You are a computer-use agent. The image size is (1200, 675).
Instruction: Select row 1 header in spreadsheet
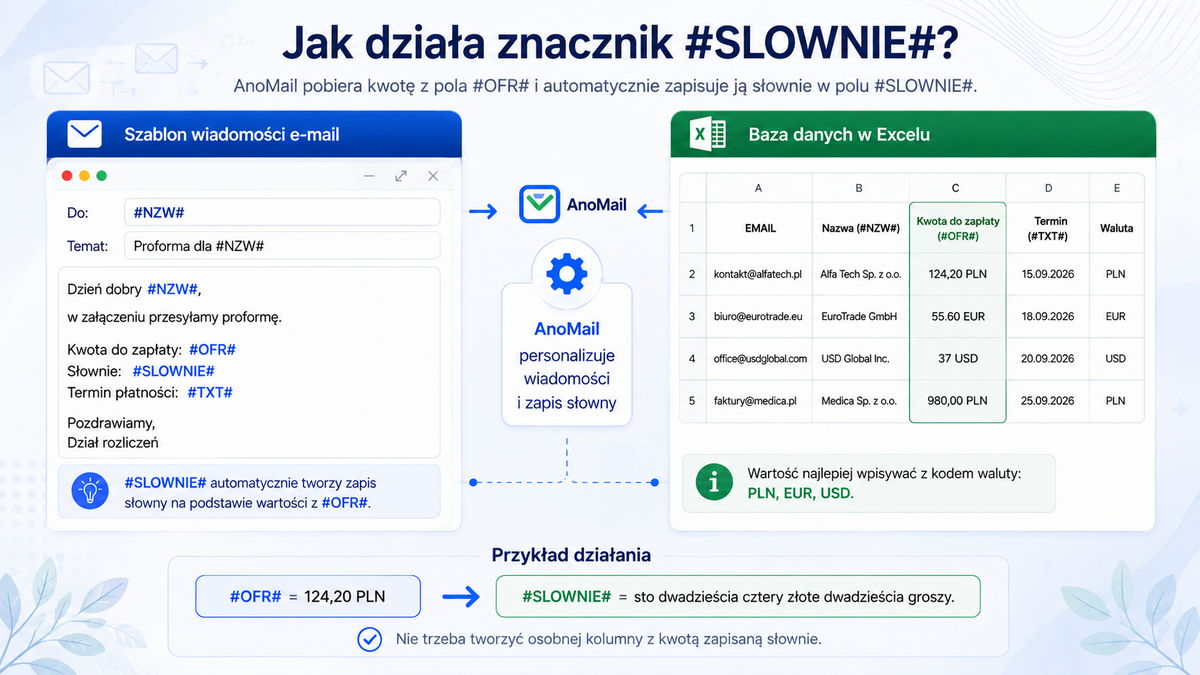692,228
